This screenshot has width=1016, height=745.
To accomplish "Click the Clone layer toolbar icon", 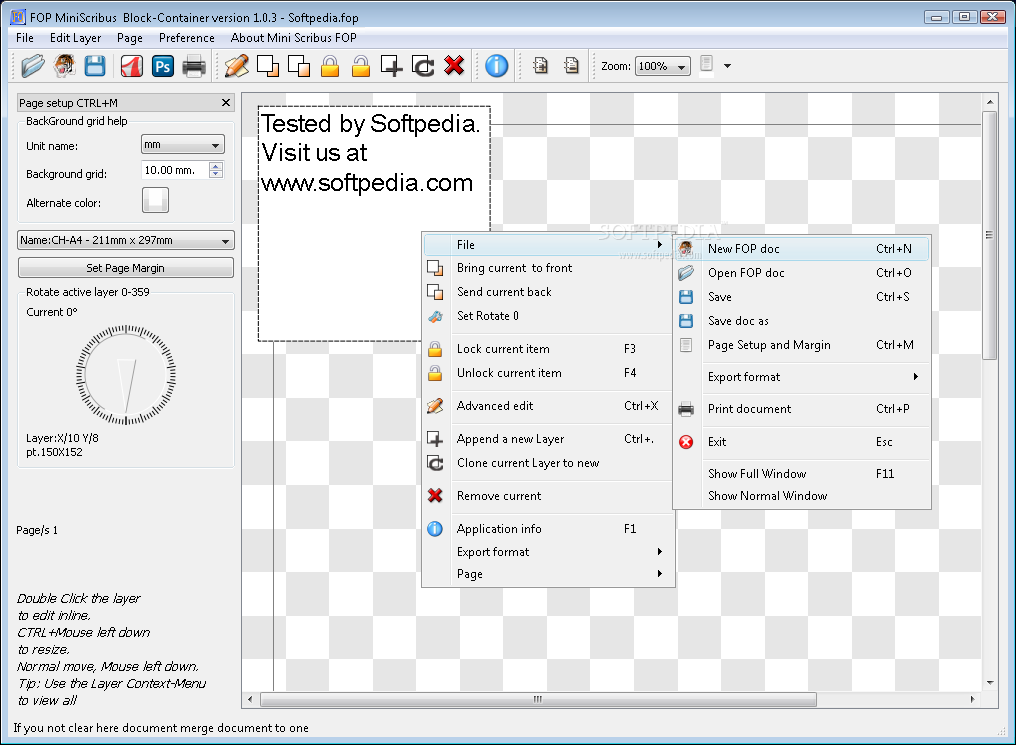I will 423,66.
